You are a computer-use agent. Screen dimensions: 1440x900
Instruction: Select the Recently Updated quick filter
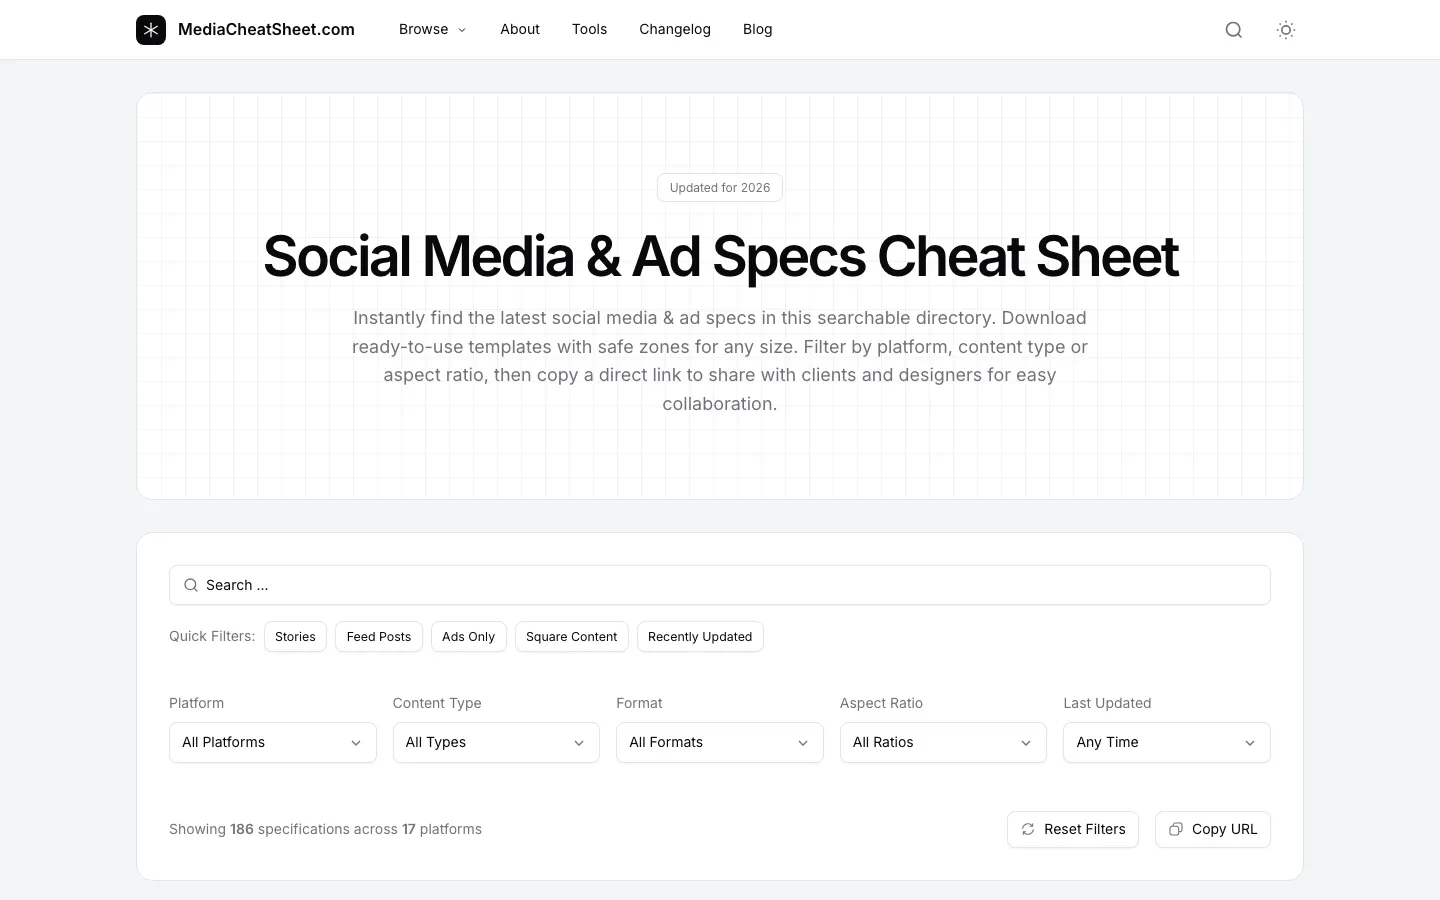[700, 637]
